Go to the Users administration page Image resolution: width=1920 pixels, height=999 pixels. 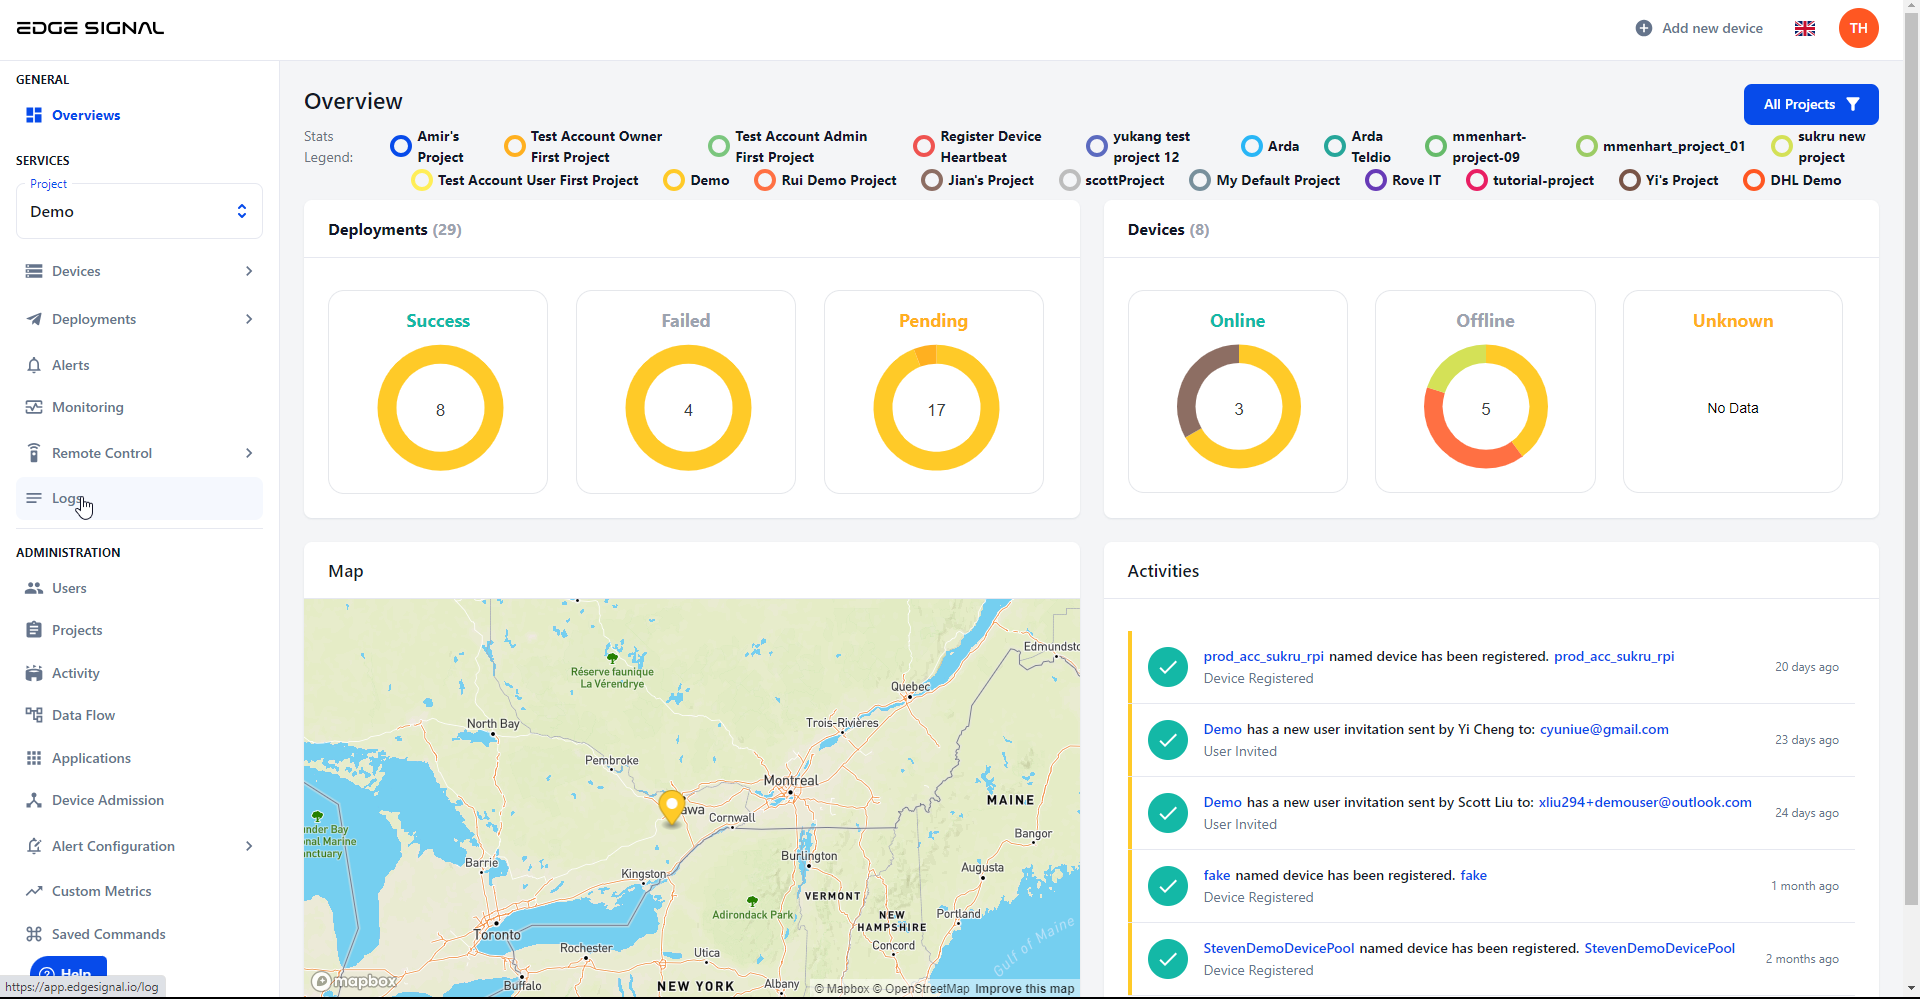69,588
